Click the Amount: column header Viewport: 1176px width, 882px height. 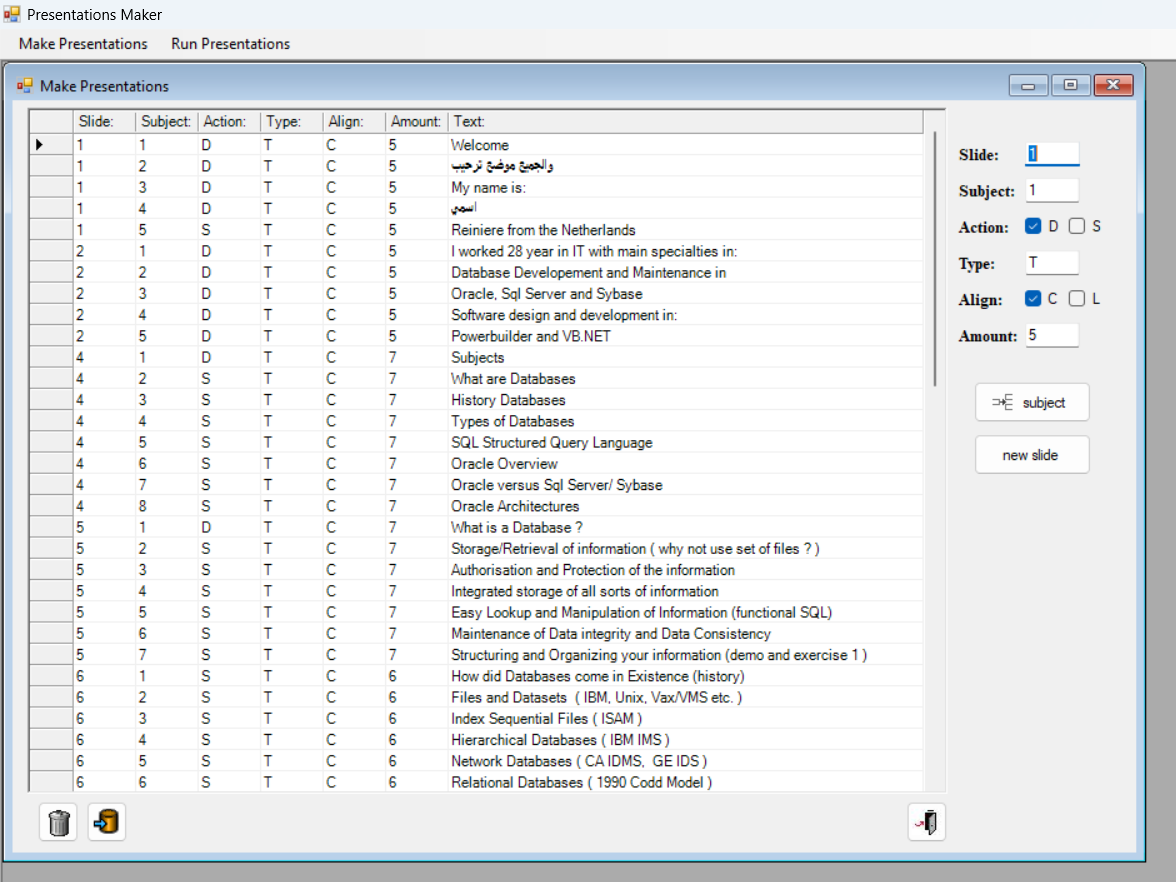[416, 122]
